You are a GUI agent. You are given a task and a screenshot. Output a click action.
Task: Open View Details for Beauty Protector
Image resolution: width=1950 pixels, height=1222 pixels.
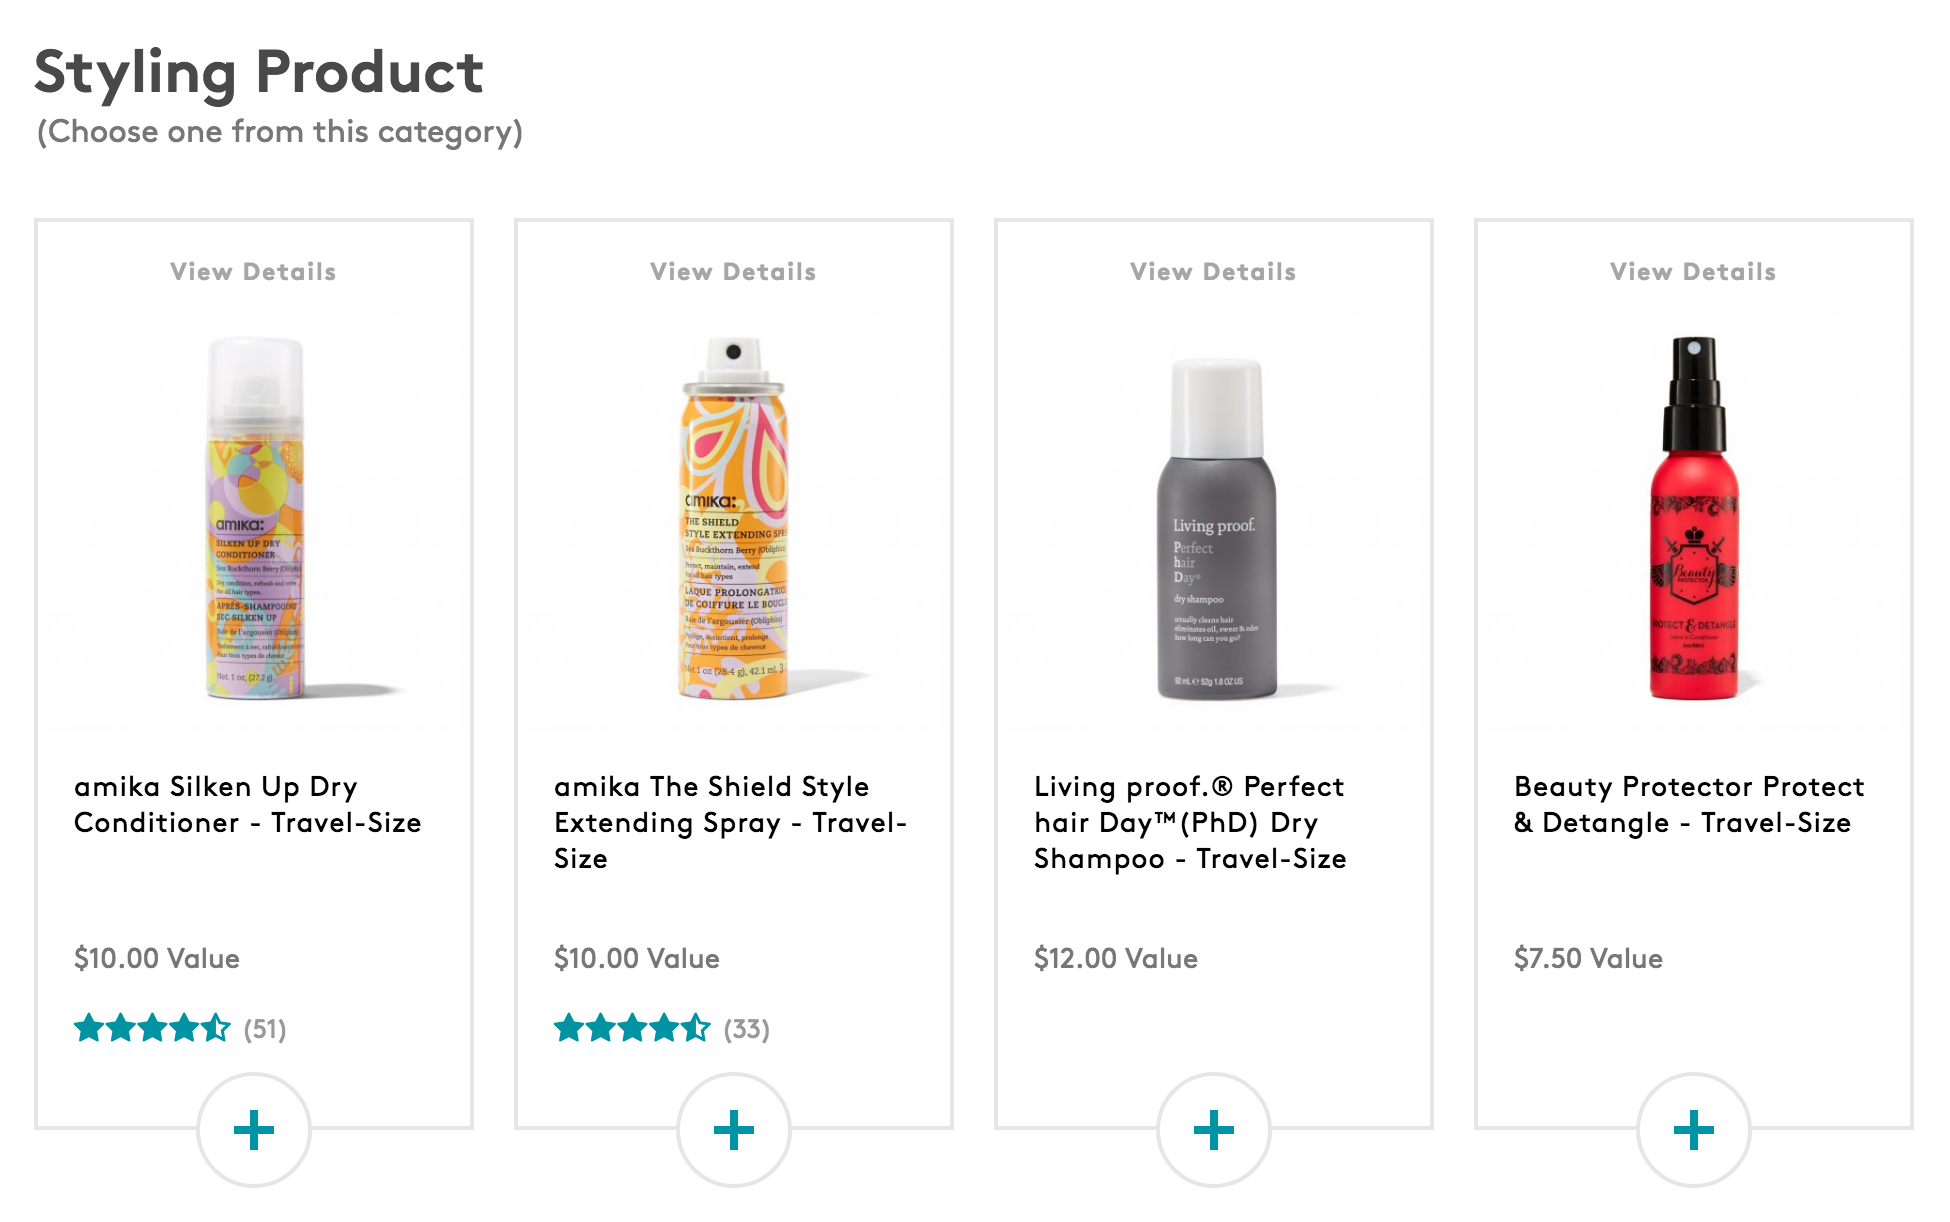[x=1693, y=272]
